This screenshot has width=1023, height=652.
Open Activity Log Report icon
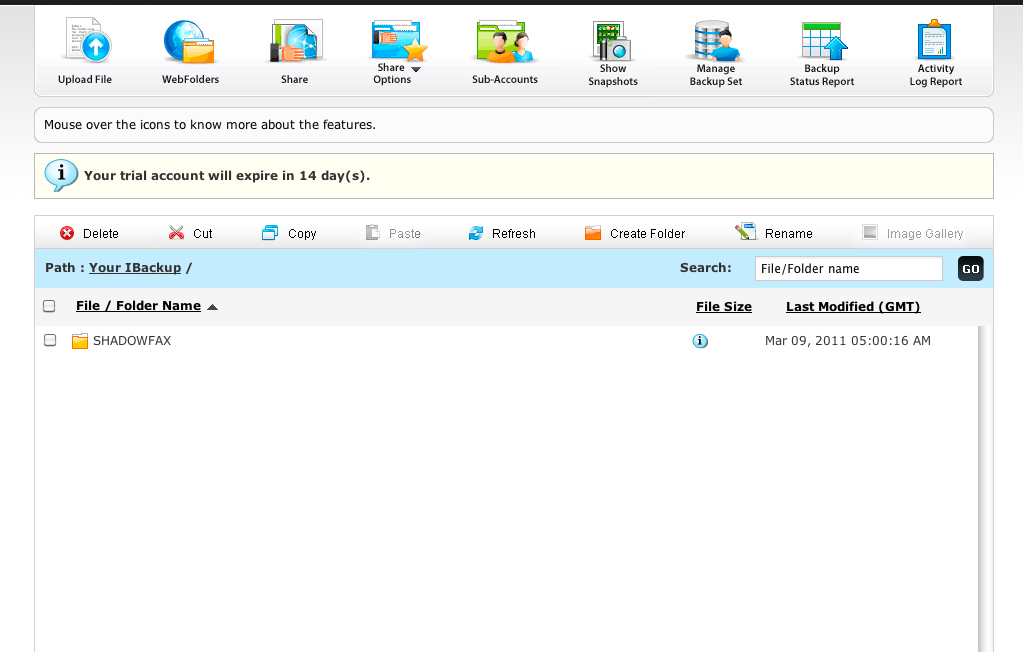(934, 40)
